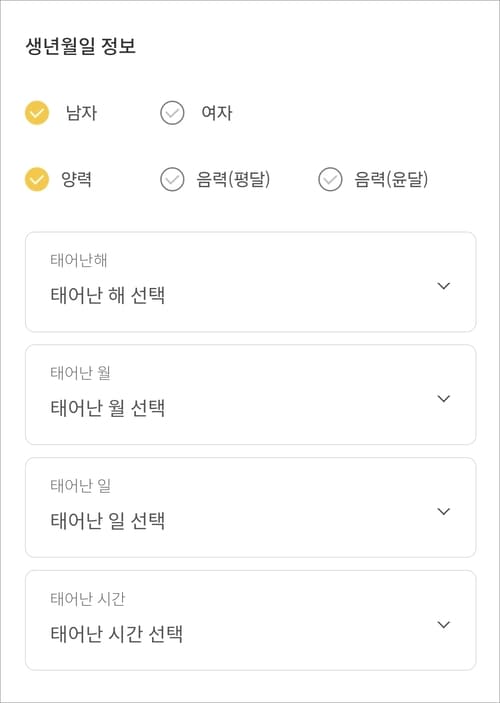Choose the 음력(윤달) calendar label

point(391,179)
